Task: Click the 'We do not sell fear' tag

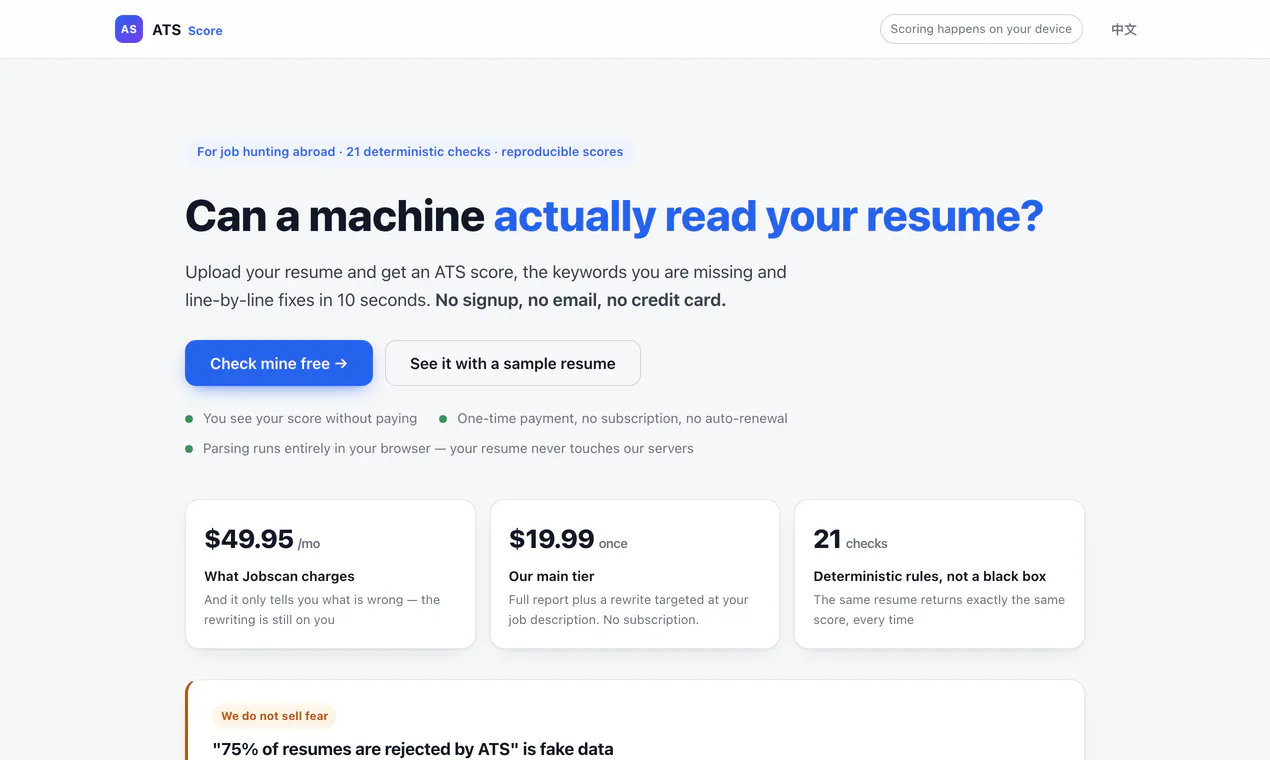Action: [274, 716]
